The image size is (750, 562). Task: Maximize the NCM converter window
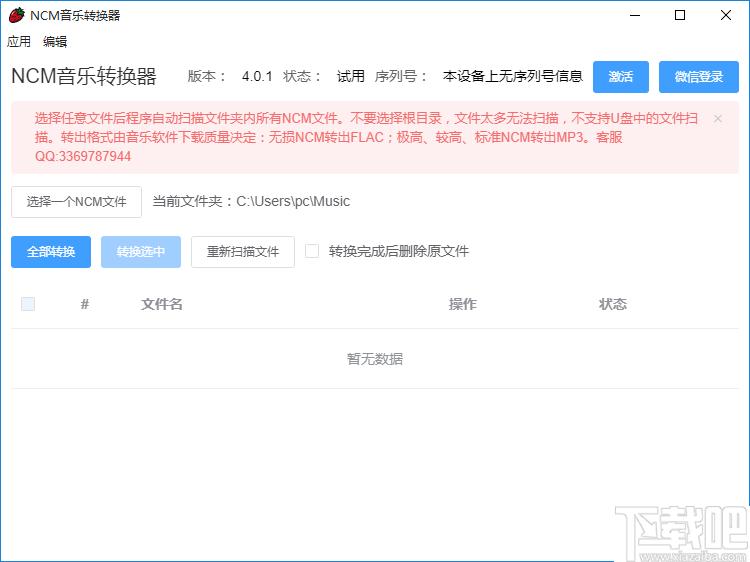pyautogui.click(x=680, y=15)
